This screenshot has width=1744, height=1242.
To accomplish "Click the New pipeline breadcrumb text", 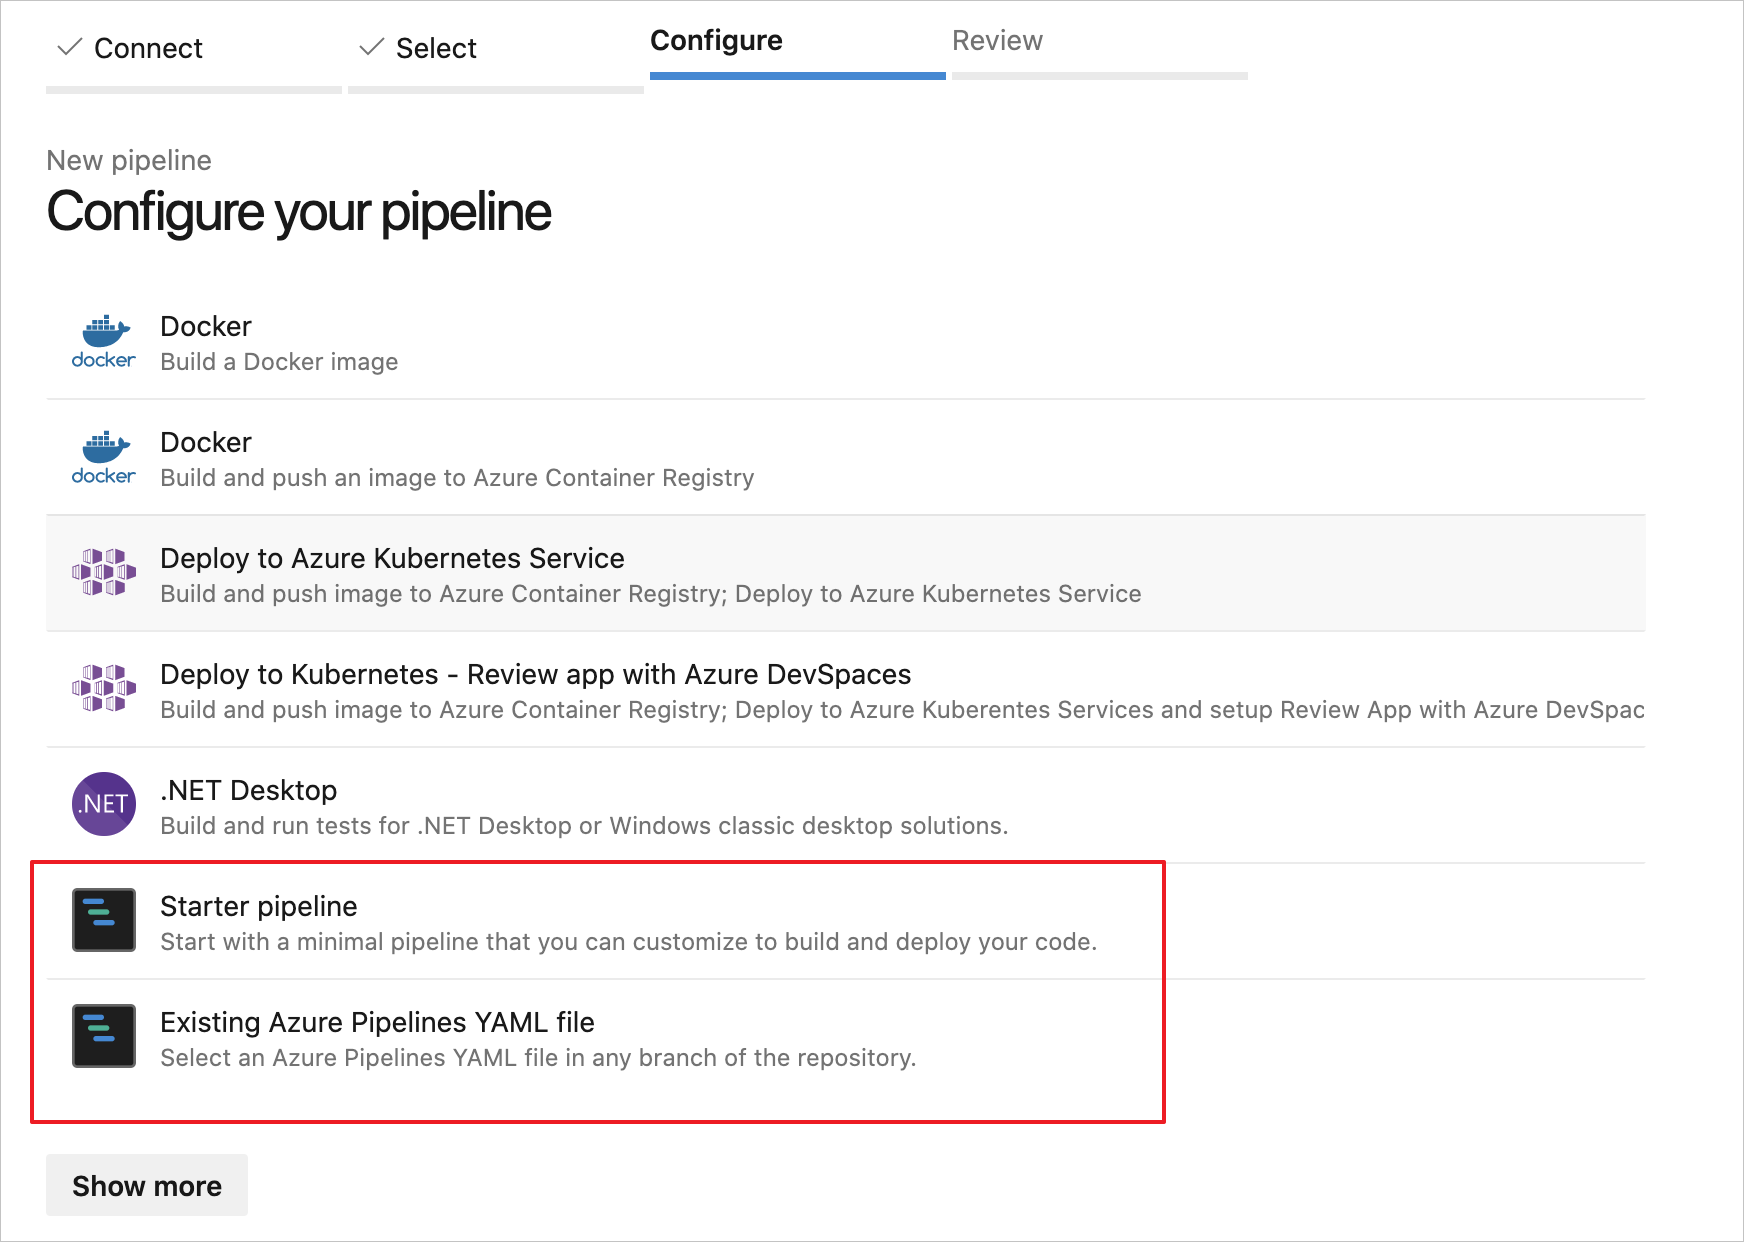I will (x=129, y=160).
